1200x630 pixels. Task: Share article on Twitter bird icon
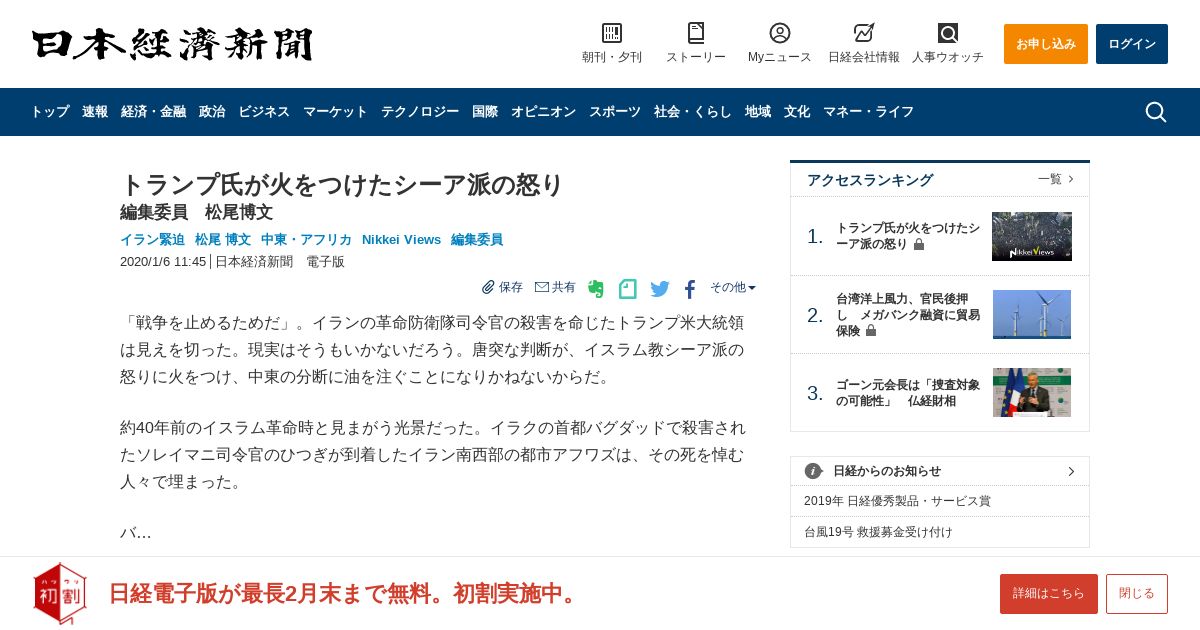(660, 289)
